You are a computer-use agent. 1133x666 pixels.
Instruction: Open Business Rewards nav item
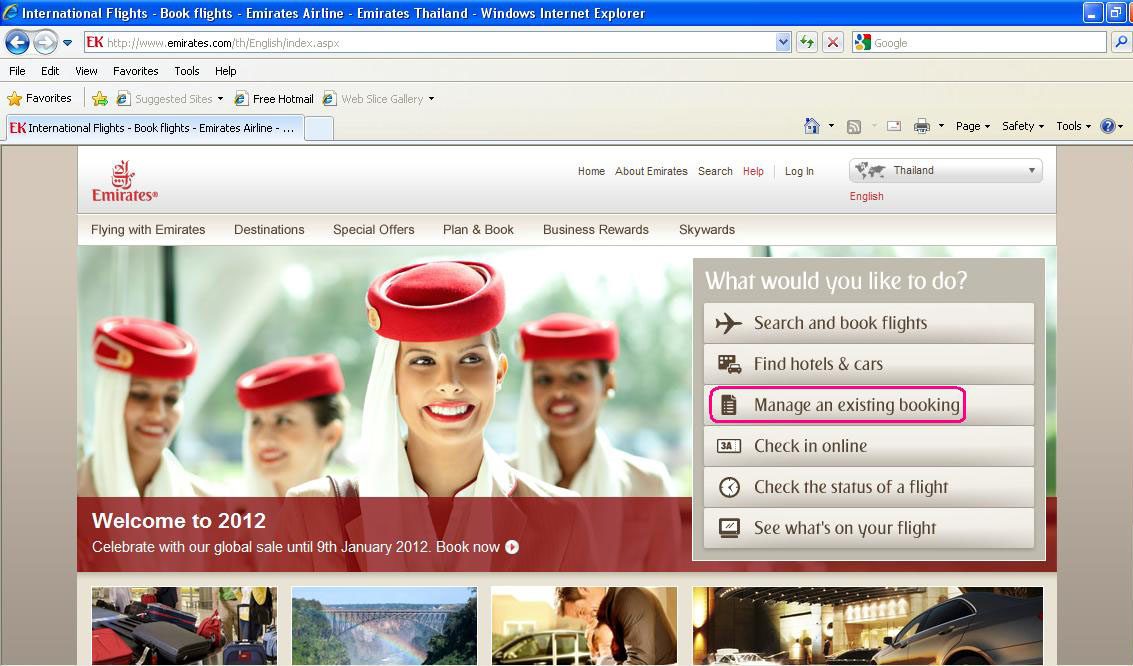(x=596, y=230)
